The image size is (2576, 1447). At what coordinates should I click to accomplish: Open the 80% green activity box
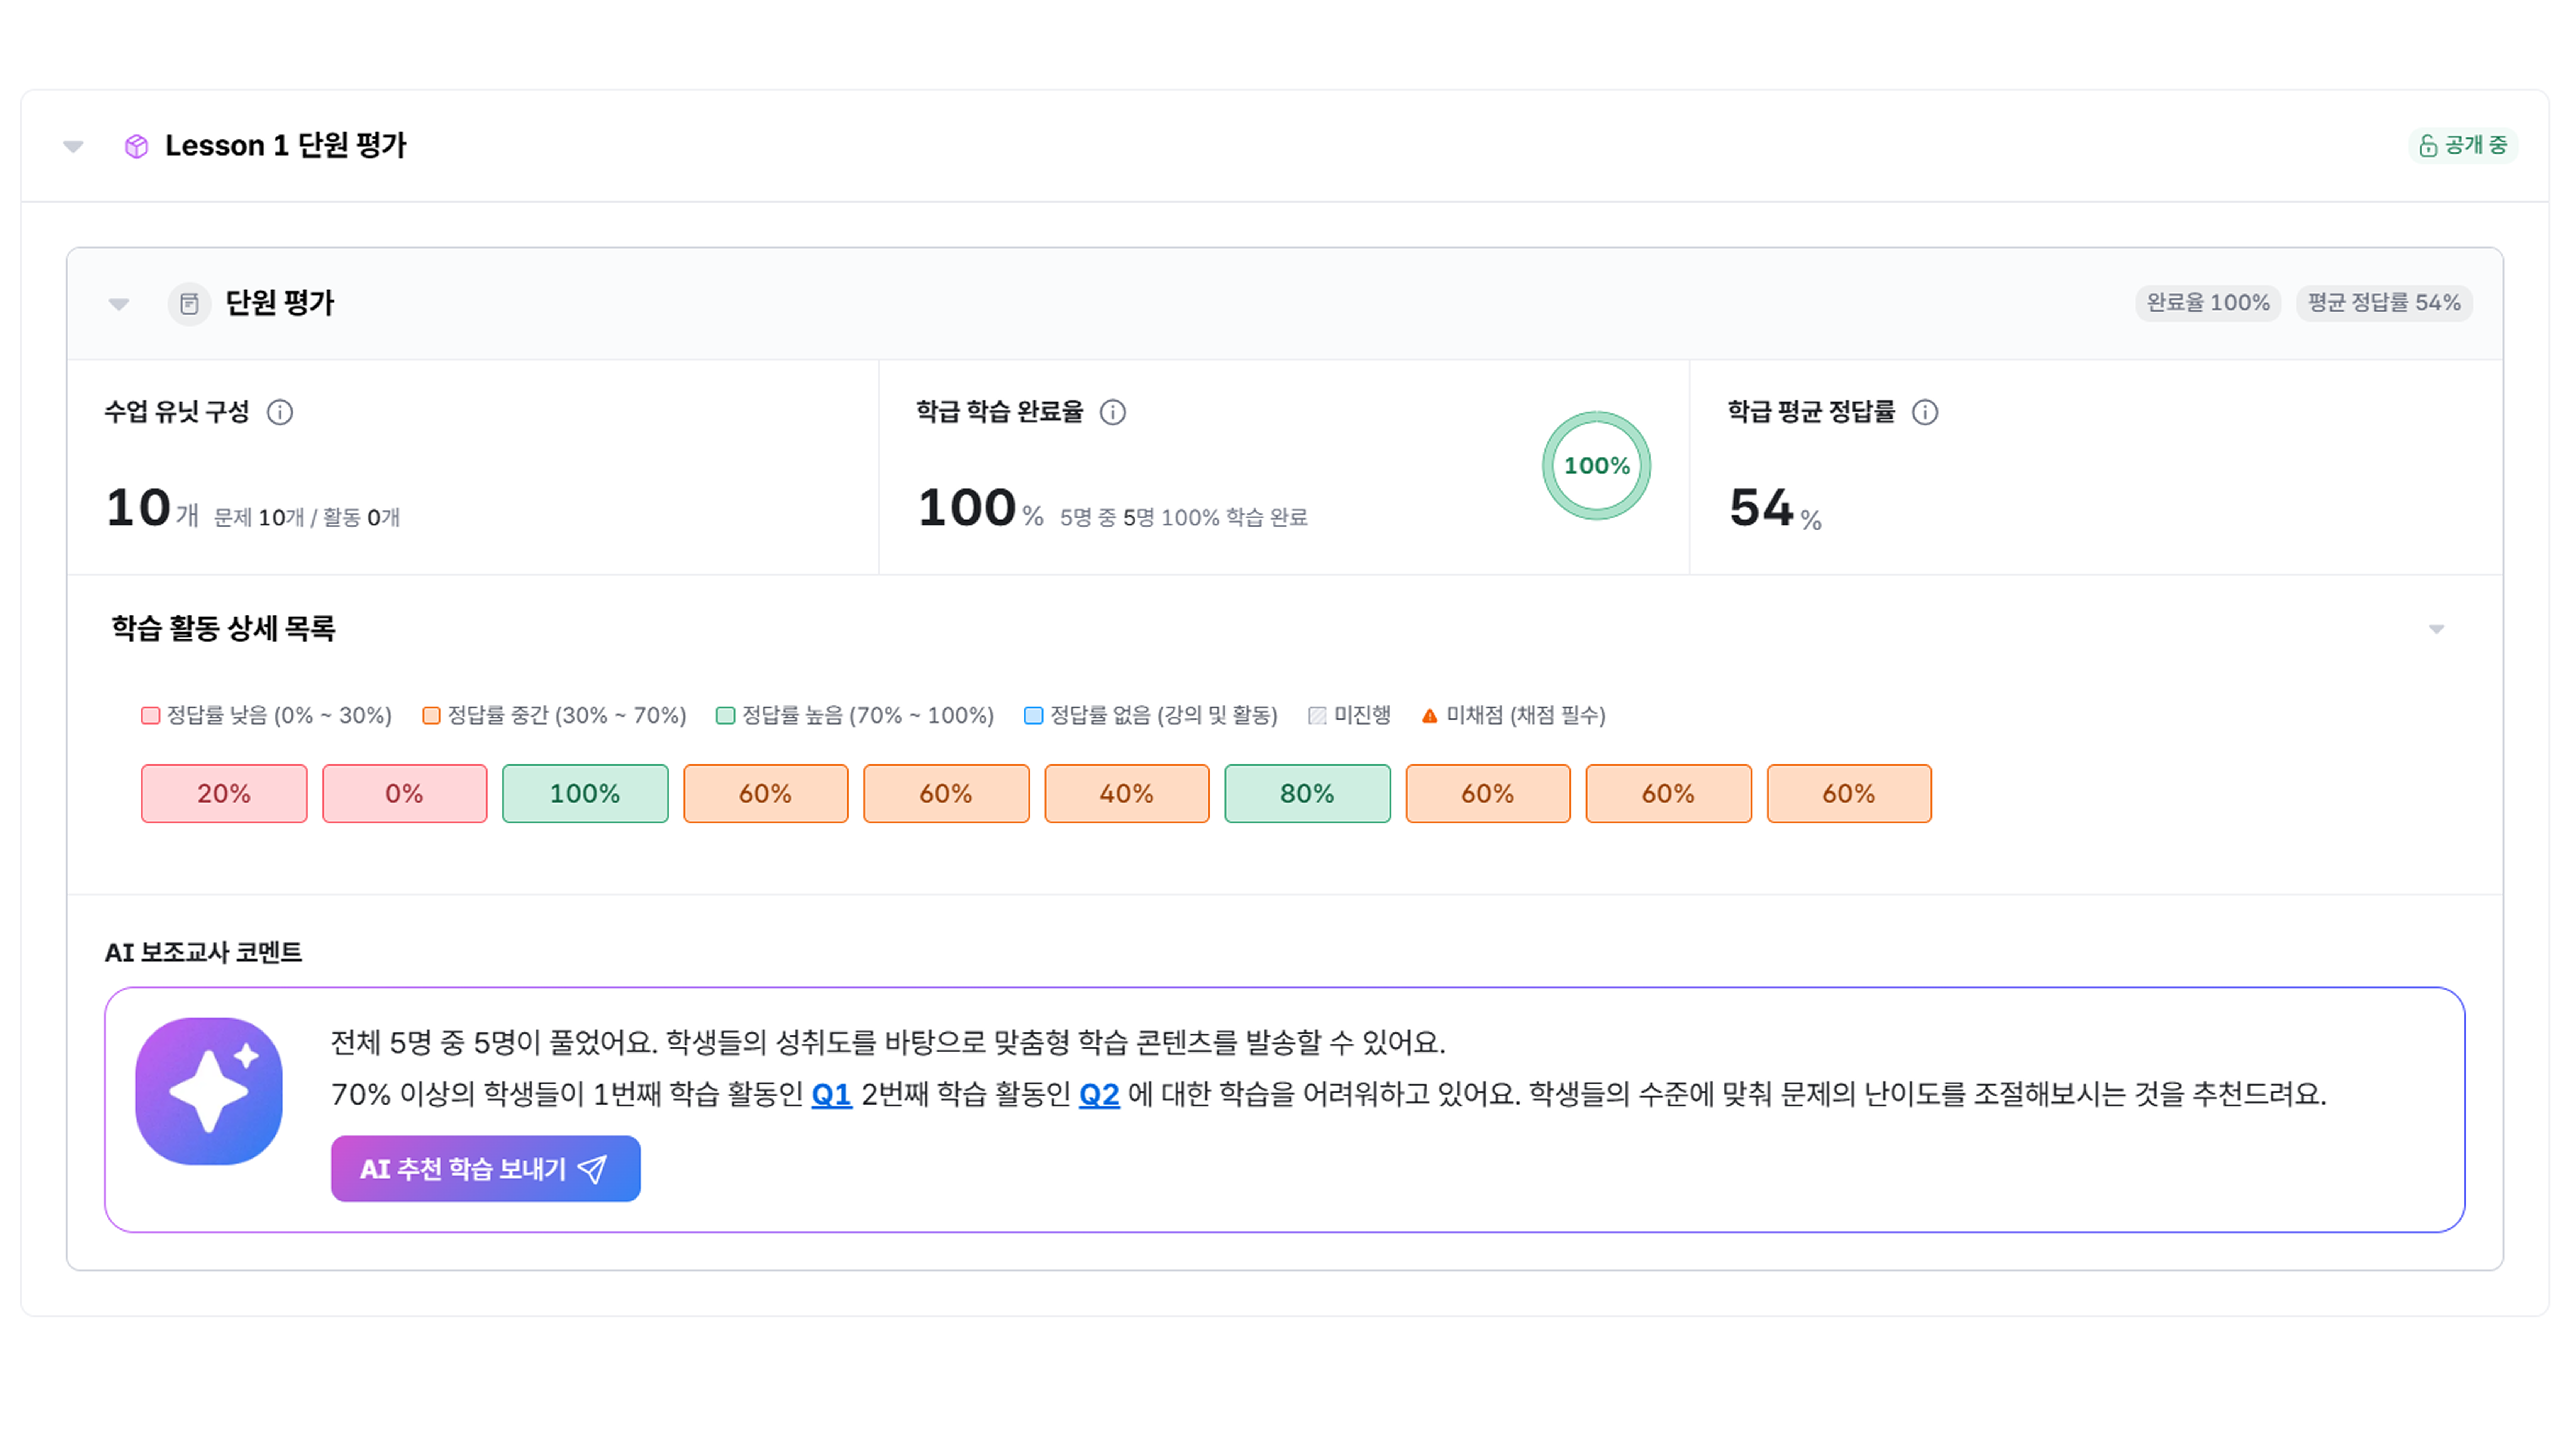pos(1308,794)
